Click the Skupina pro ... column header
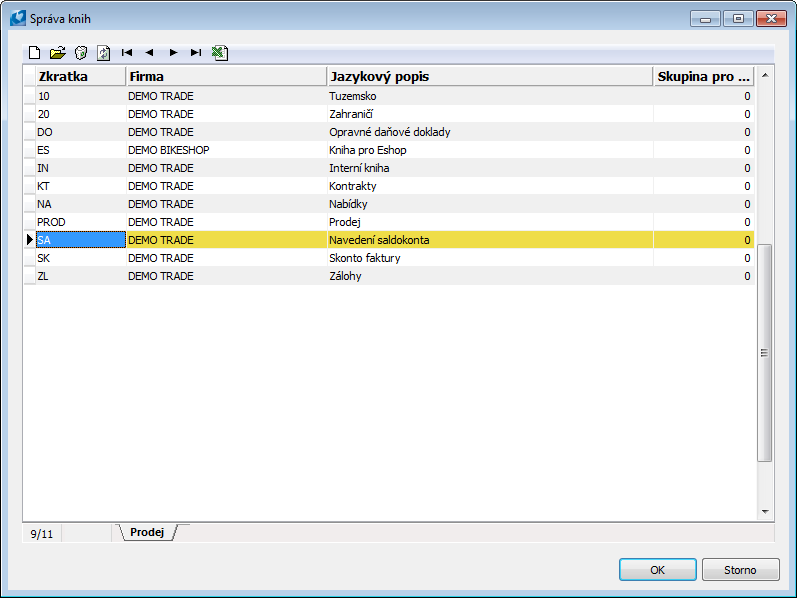Image resolution: width=797 pixels, height=598 pixels. pos(704,76)
